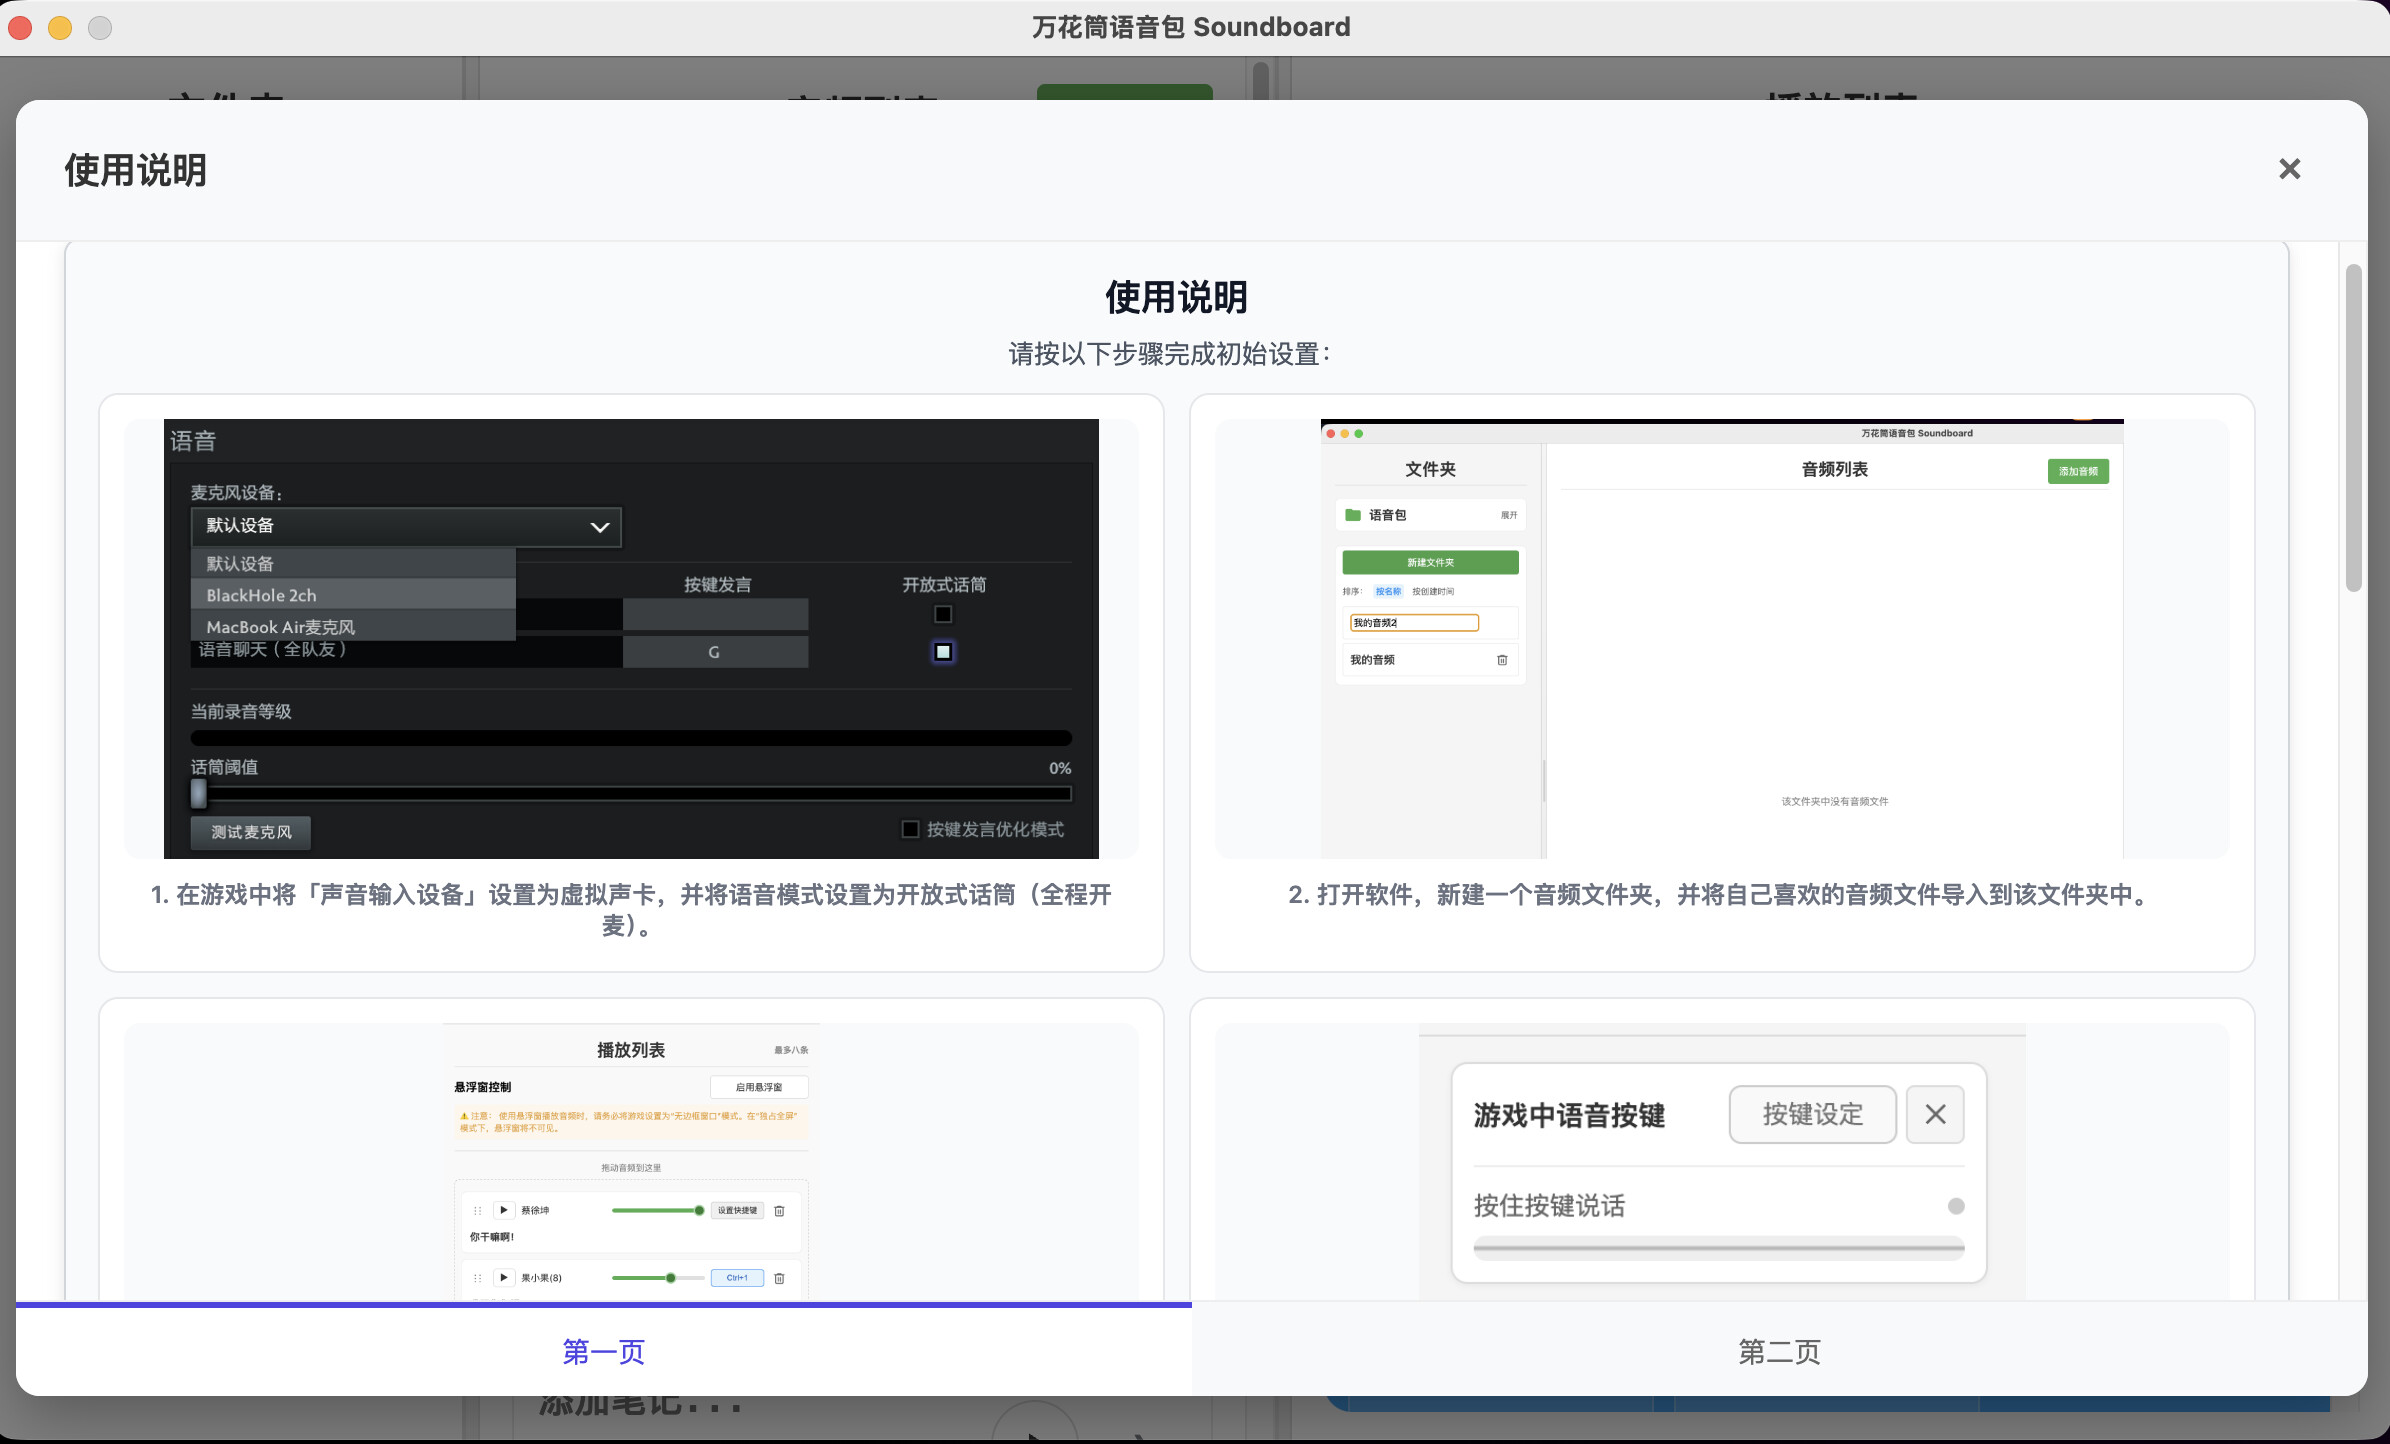The image size is (2390, 1444).
Task: Click 展开 to expand the 语音包 folder
Action: [1507, 514]
